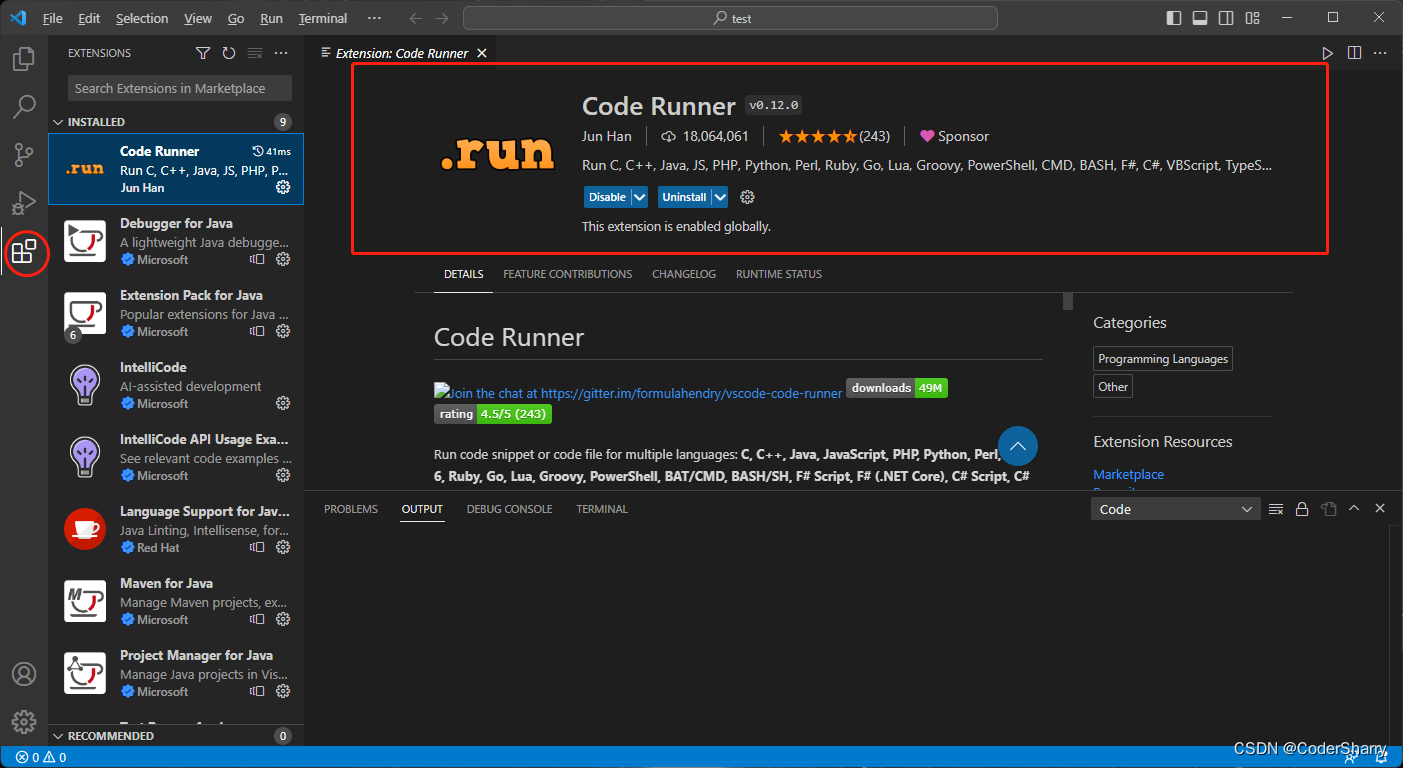Toggle primary side bar visibility

[1174, 18]
